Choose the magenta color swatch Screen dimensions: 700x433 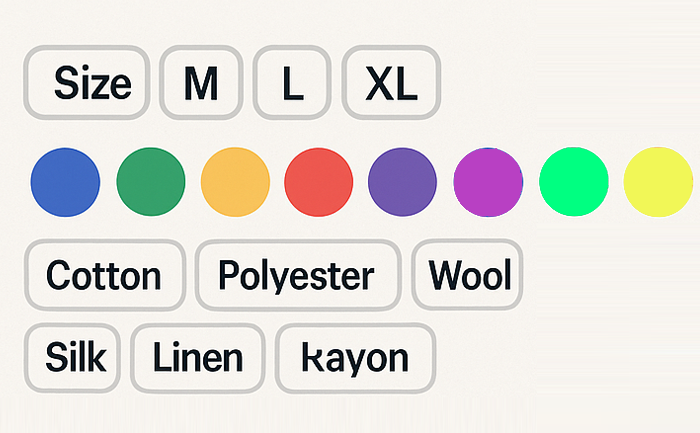point(488,182)
